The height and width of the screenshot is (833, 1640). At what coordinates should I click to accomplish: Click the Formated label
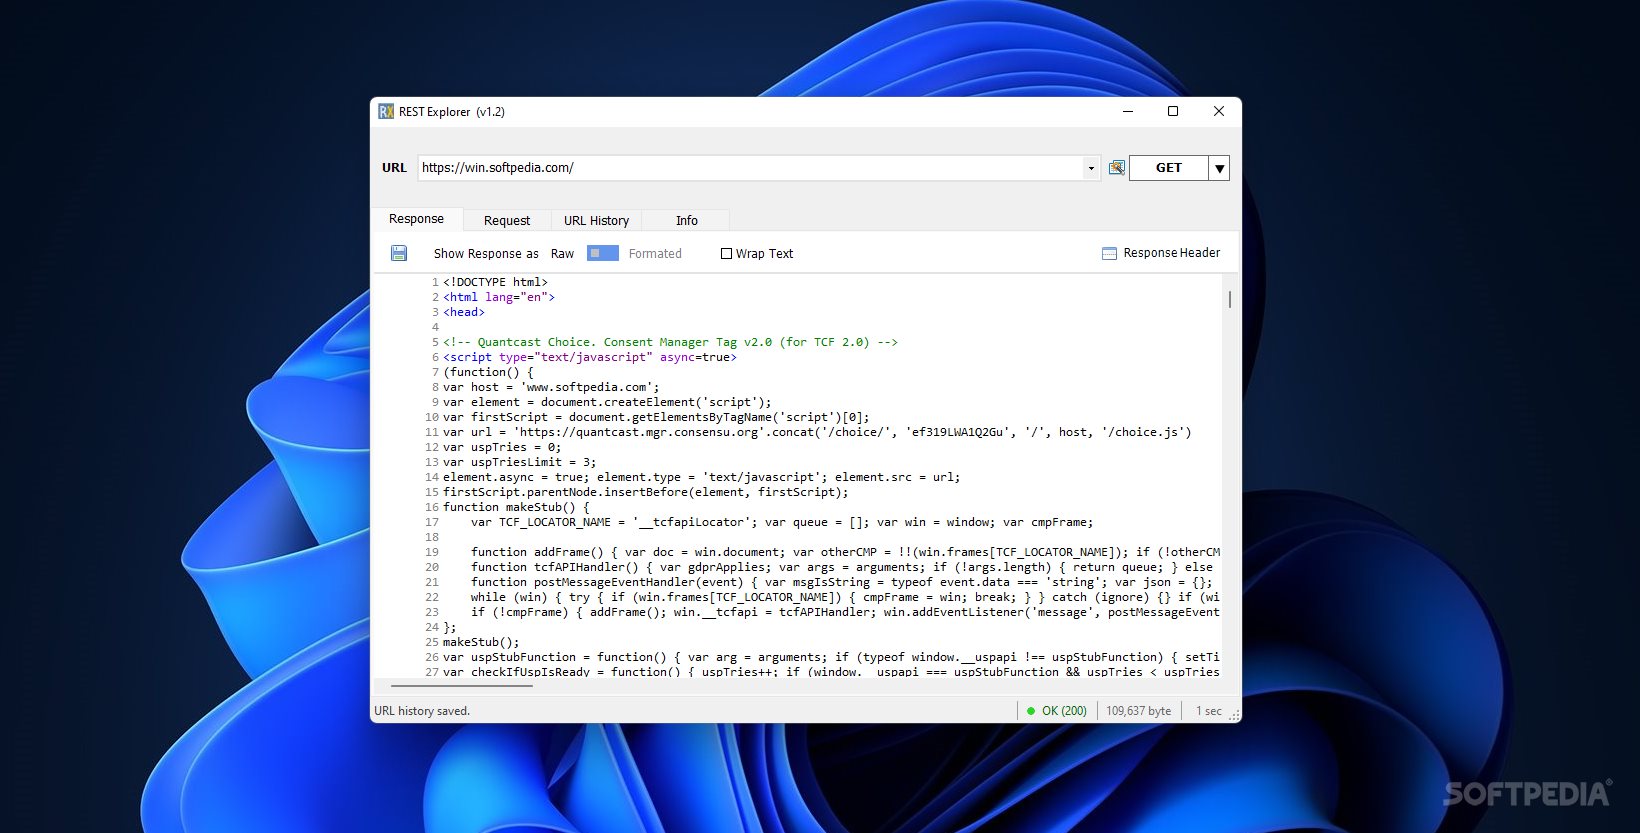(655, 254)
